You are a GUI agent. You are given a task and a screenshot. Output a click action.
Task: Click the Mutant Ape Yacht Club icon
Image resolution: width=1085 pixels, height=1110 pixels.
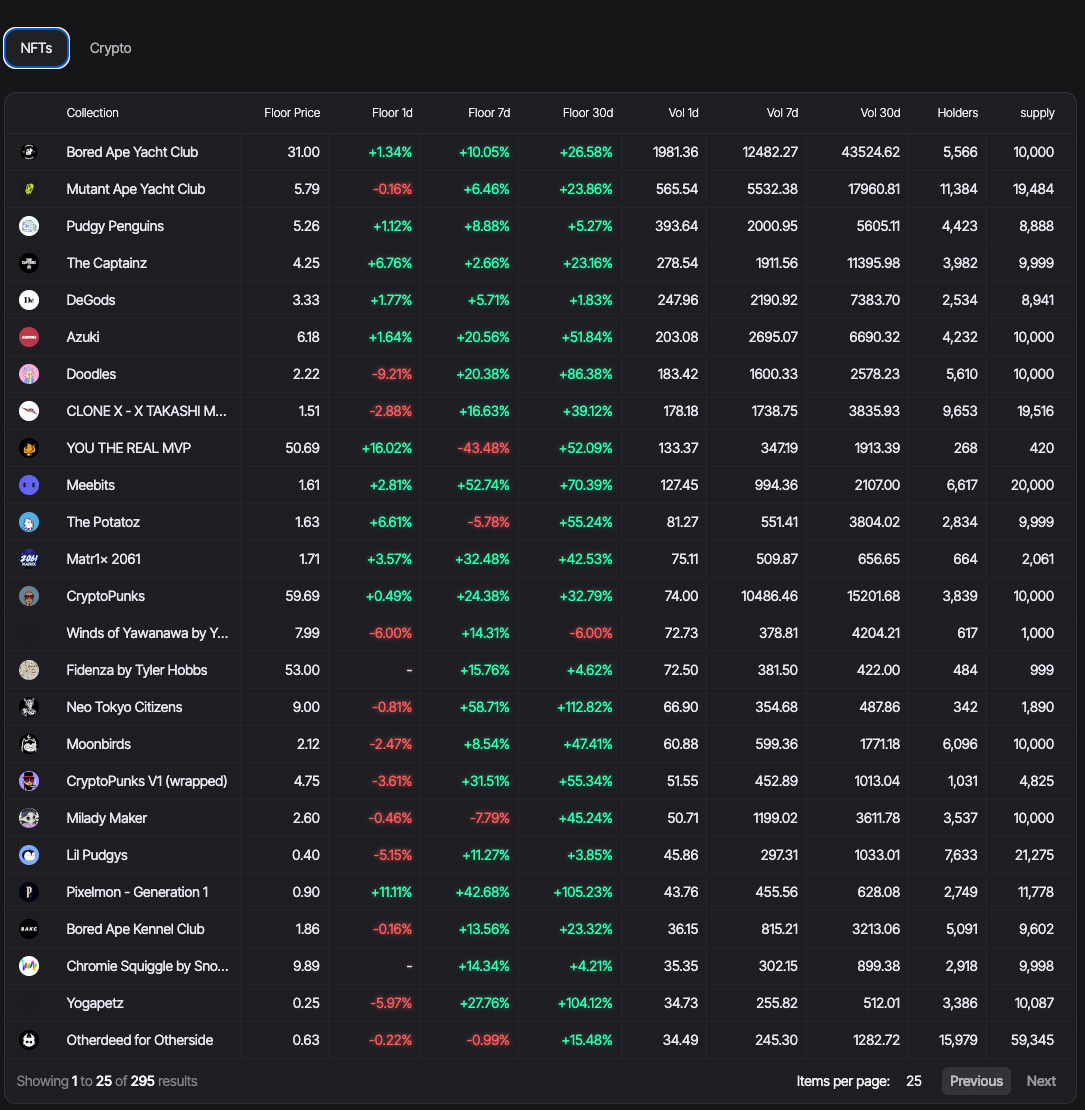[29, 189]
